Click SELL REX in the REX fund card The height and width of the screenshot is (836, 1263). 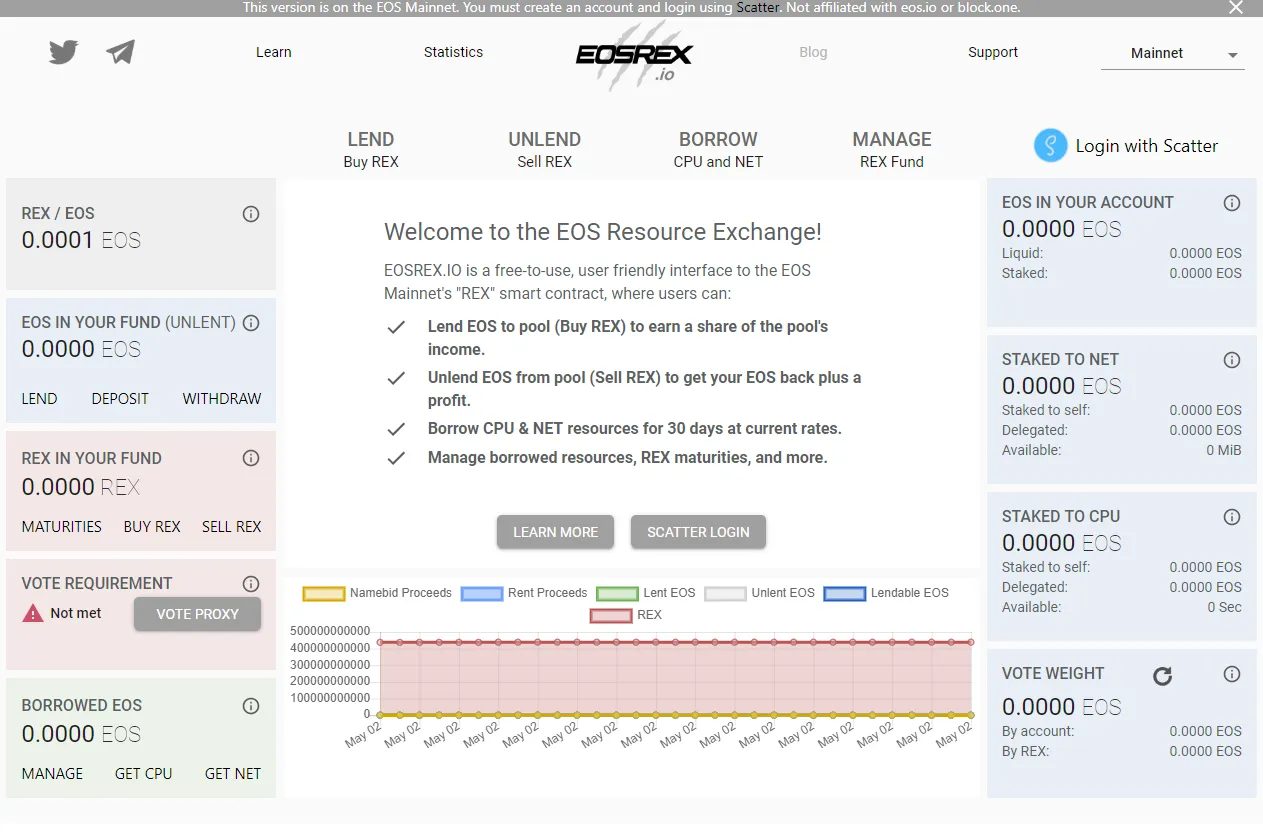point(231,526)
